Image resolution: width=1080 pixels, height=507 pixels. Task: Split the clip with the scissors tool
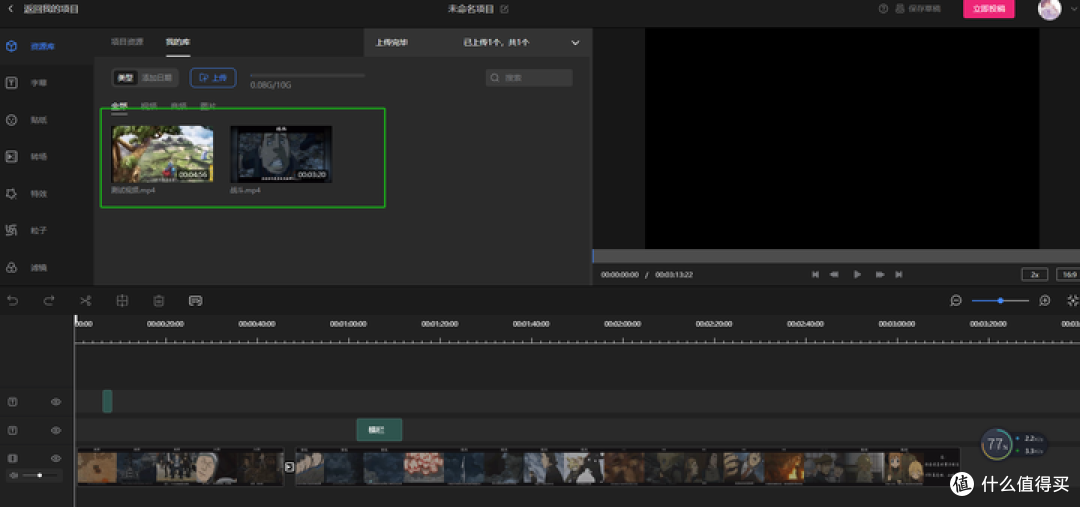click(85, 300)
